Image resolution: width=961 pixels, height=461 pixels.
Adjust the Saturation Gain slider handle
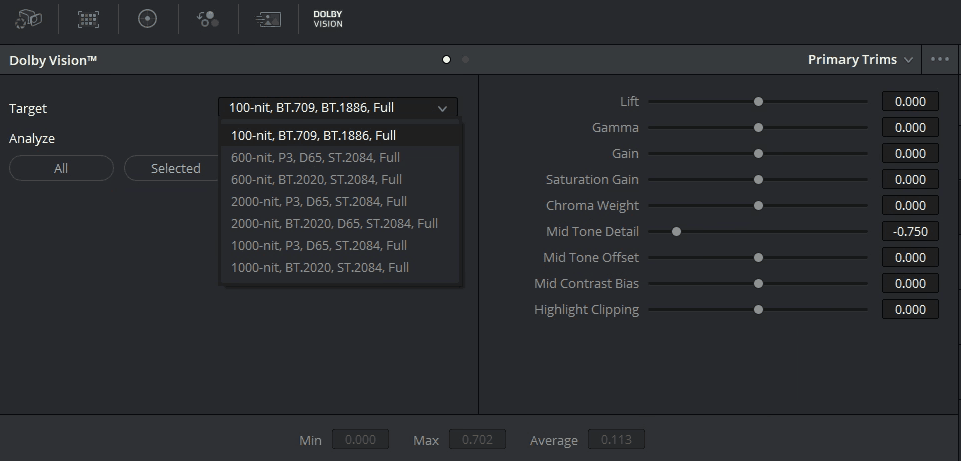click(x=758, y=180)
